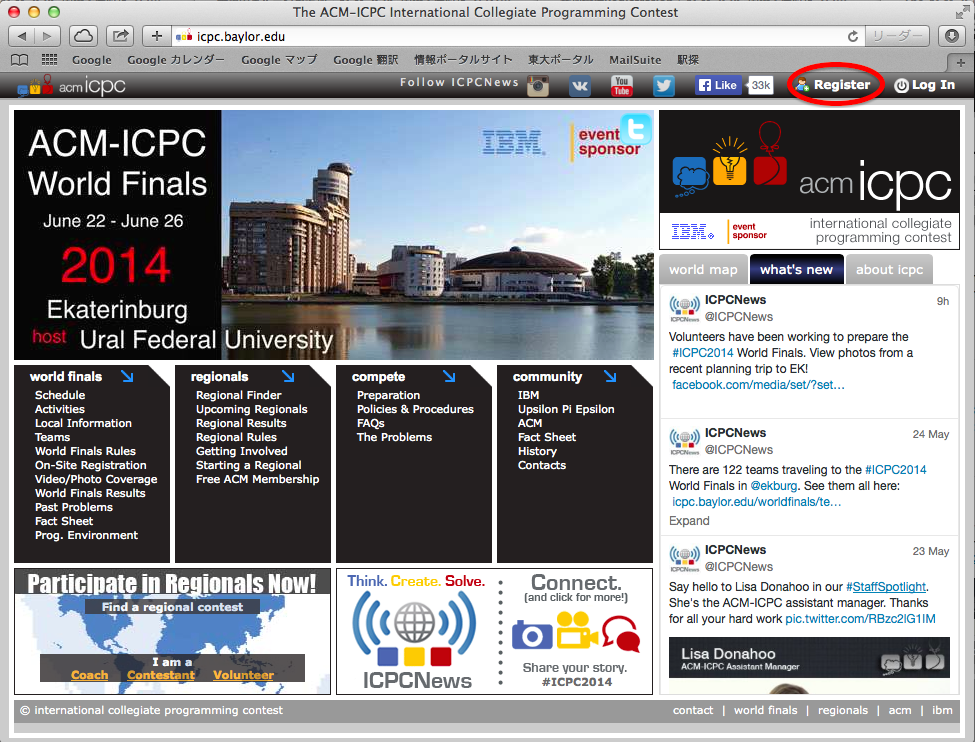Show Top Sites grid icon
Viewport: 975px width, 742px height.
49,60
